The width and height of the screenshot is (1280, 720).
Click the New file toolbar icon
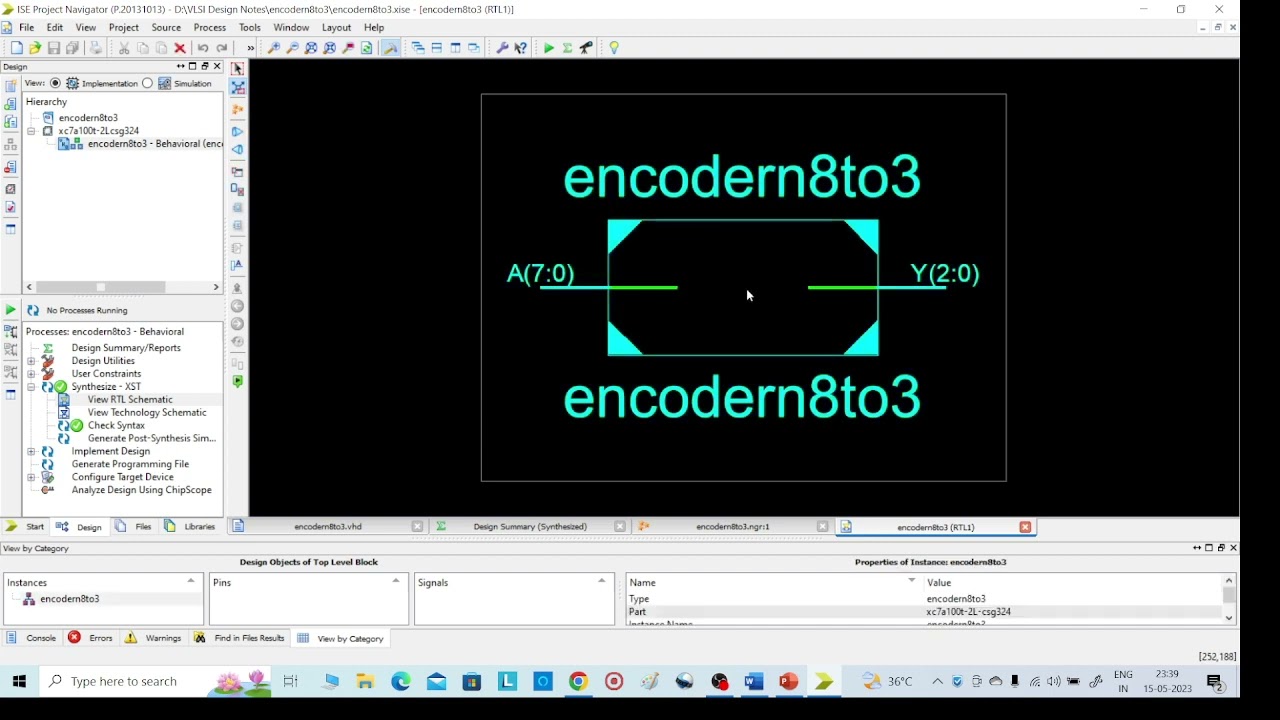[16, 48]
